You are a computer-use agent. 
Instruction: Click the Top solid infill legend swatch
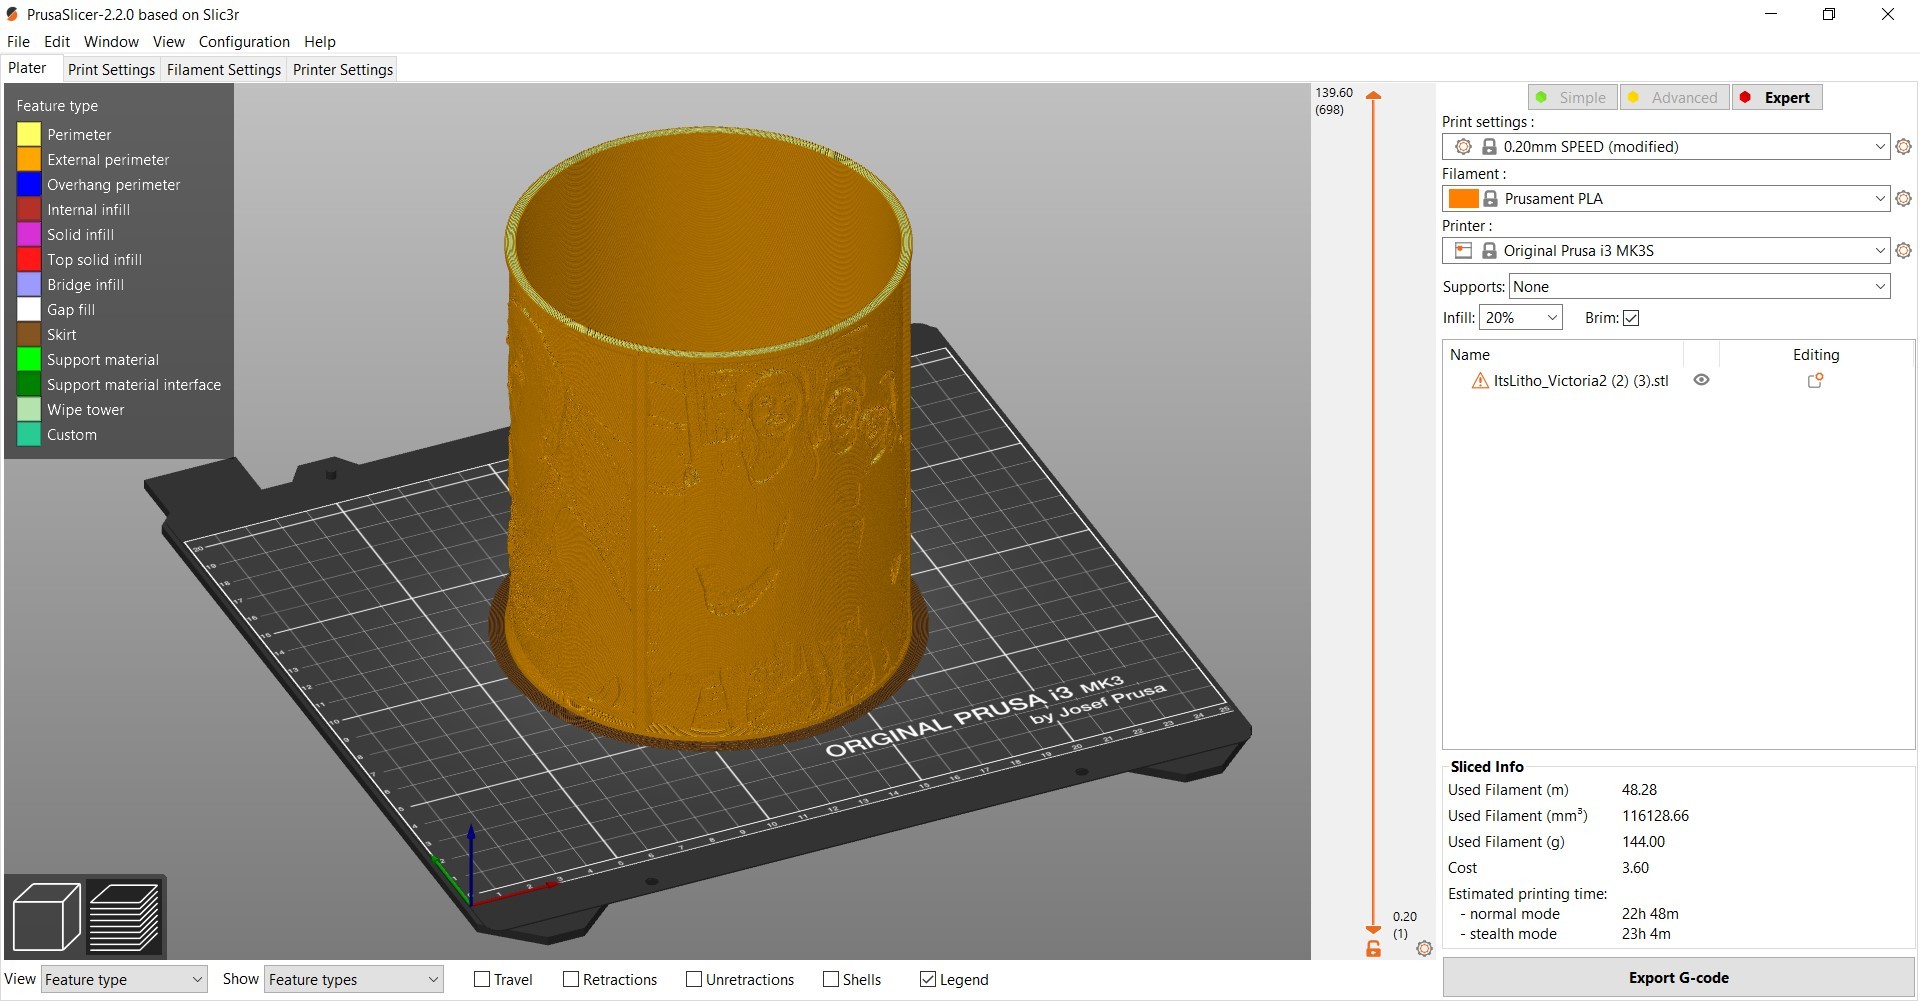(29, 259)
